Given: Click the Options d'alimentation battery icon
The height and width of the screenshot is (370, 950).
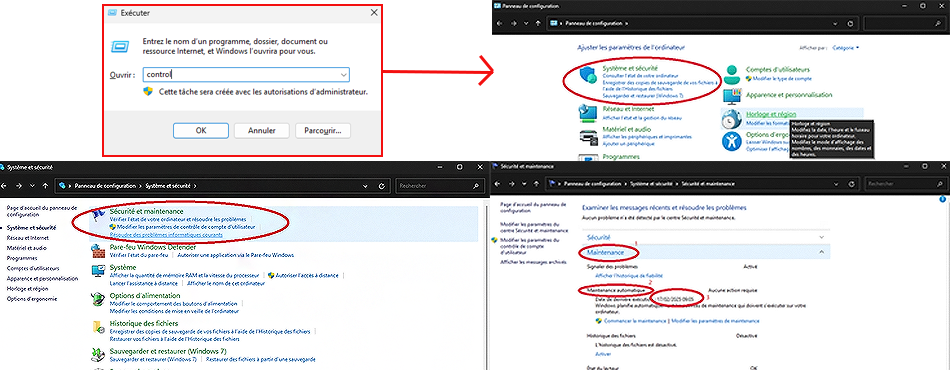Looking at the screenshot, I should click(x=98, y=299).
